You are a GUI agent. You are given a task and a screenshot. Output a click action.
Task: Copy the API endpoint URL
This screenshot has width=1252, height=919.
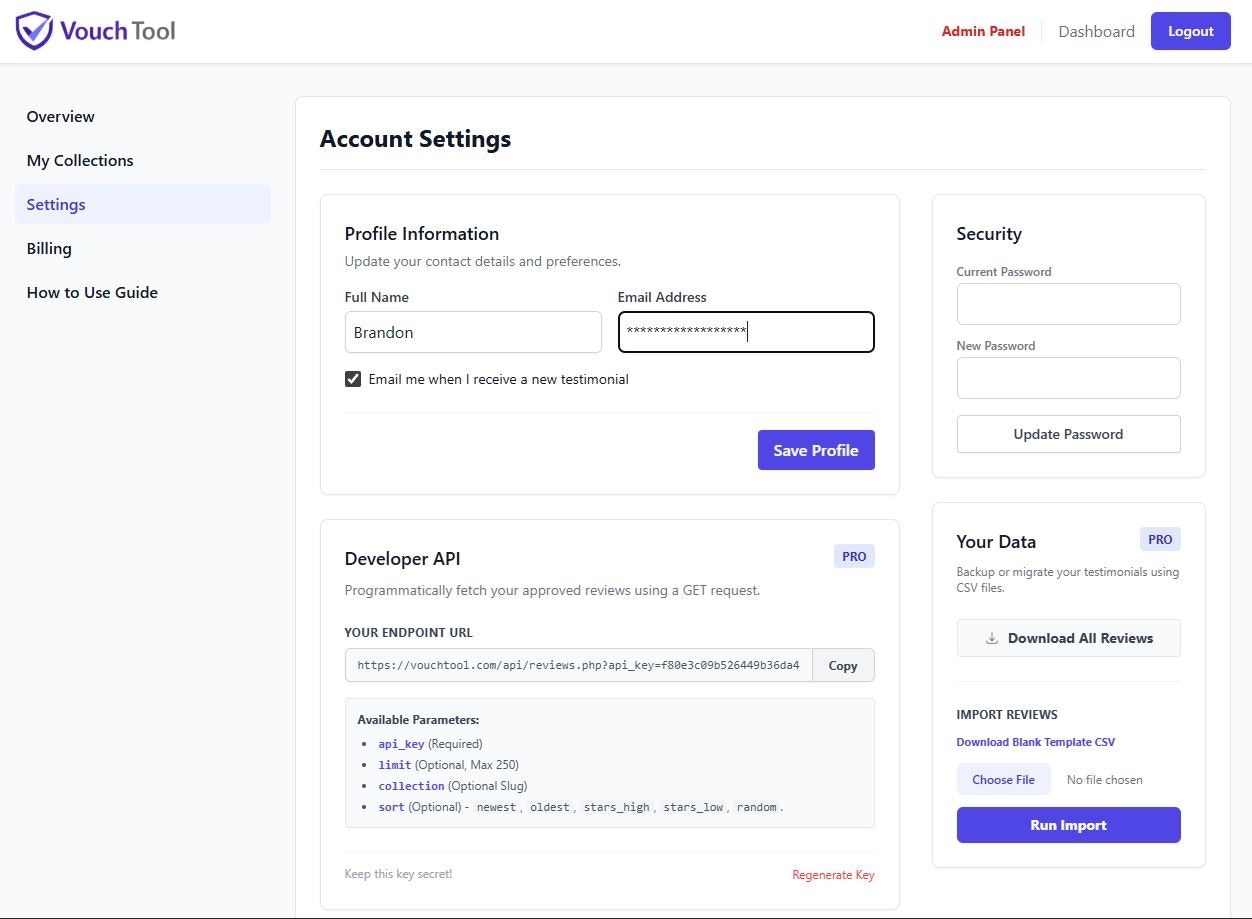tap(843, 665)
